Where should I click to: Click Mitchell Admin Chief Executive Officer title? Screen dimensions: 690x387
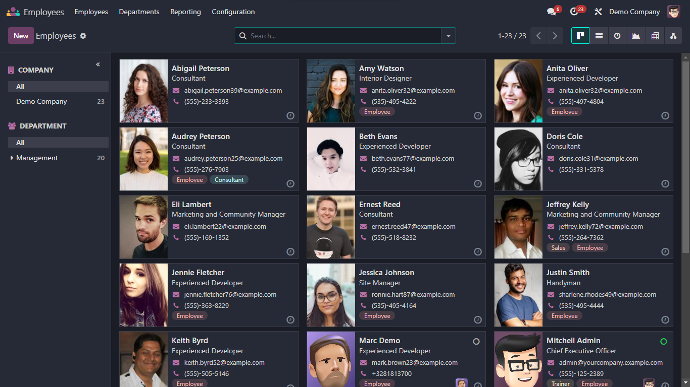[581, 351]
